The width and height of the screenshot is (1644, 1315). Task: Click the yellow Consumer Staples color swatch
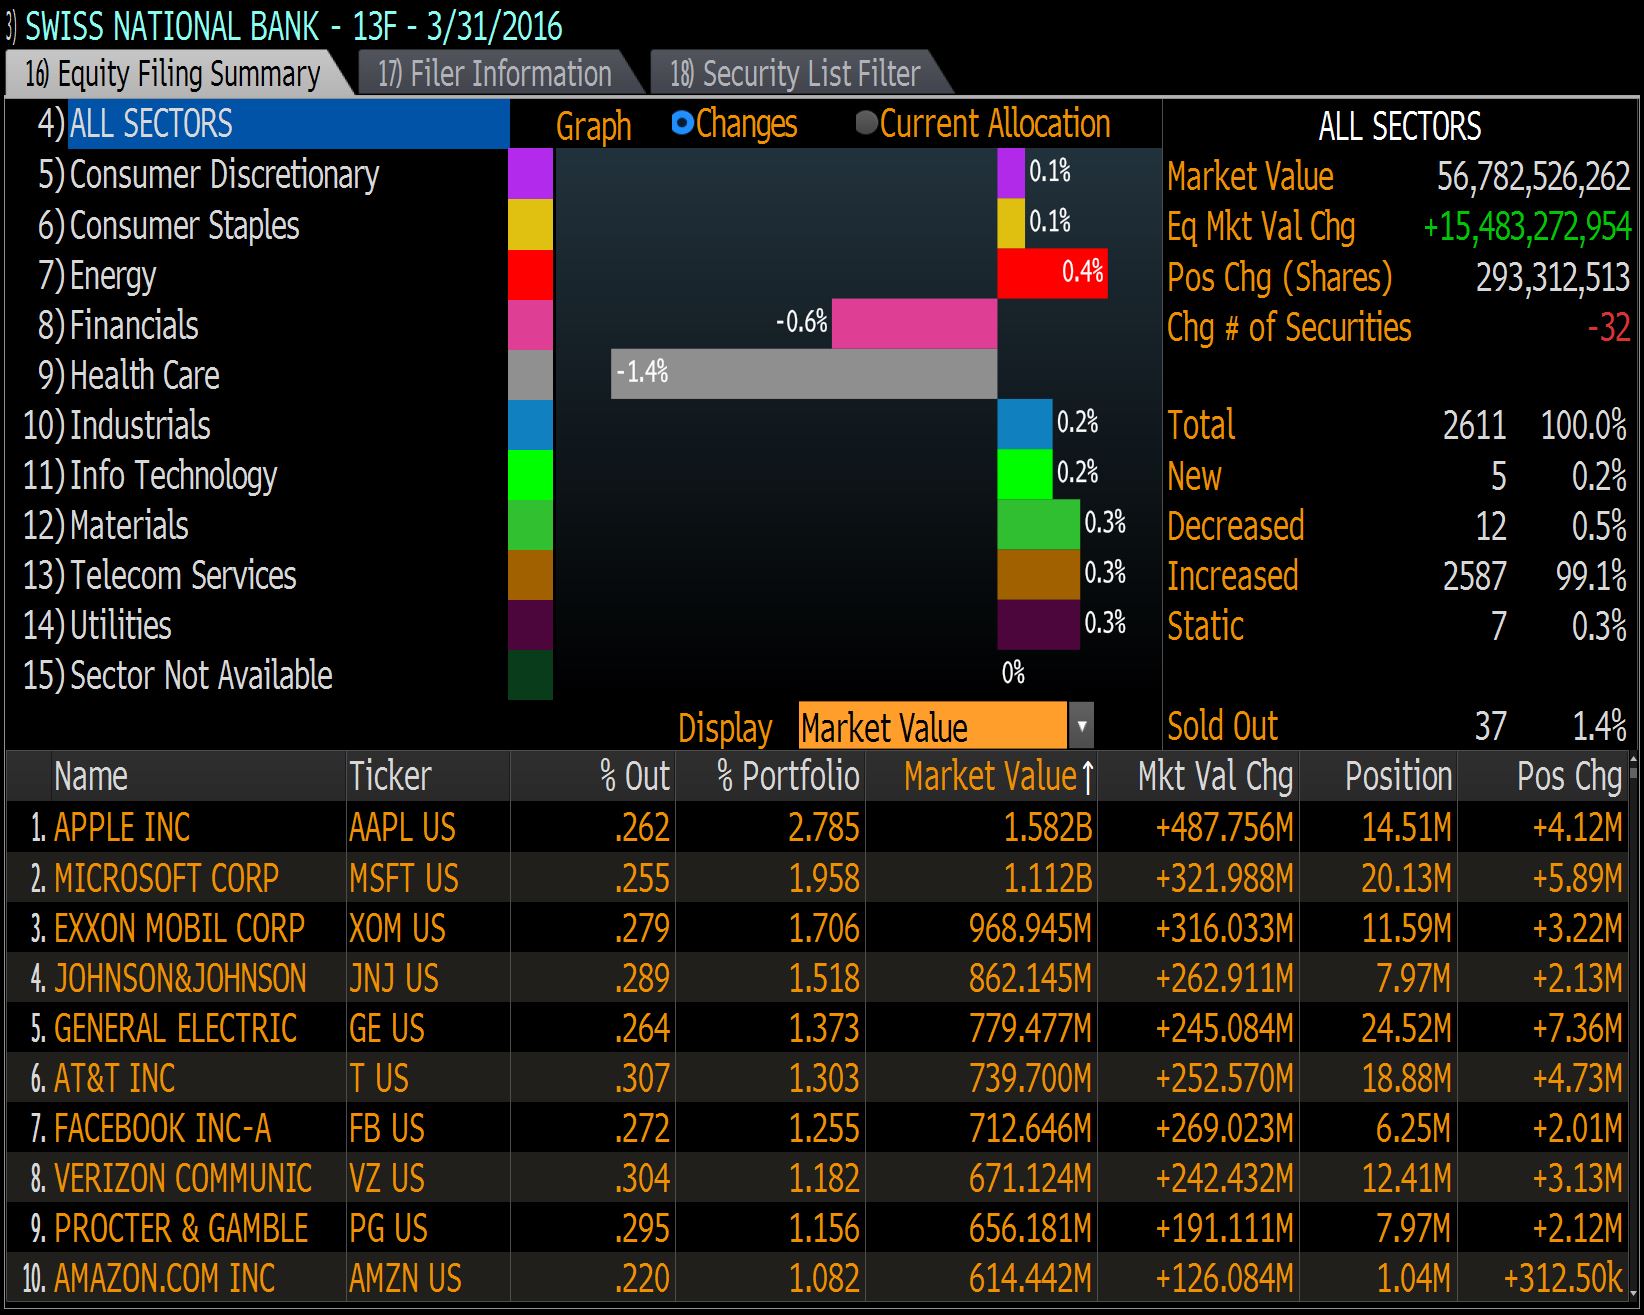(x=530, y=224)
